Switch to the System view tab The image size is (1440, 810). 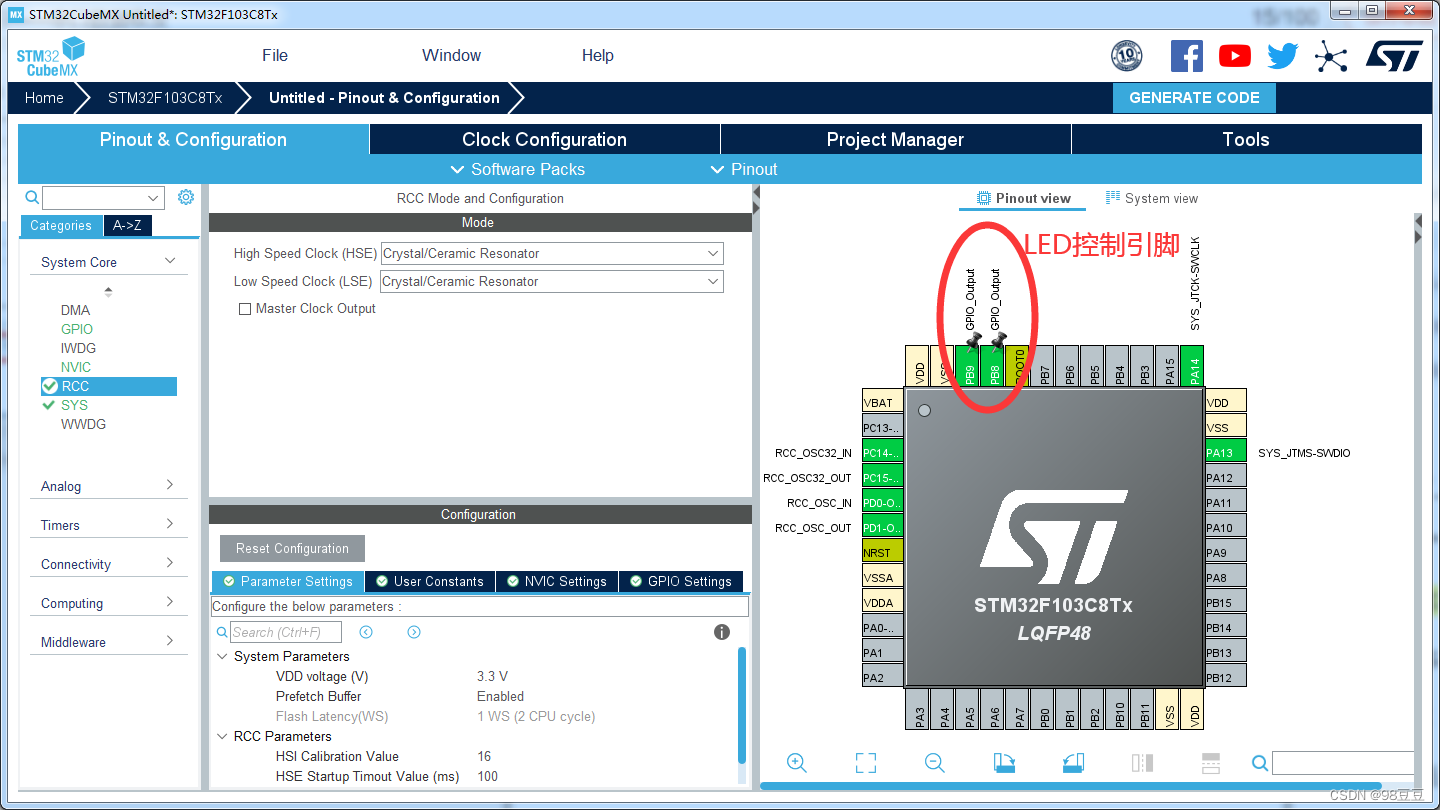pos(1151,199)
